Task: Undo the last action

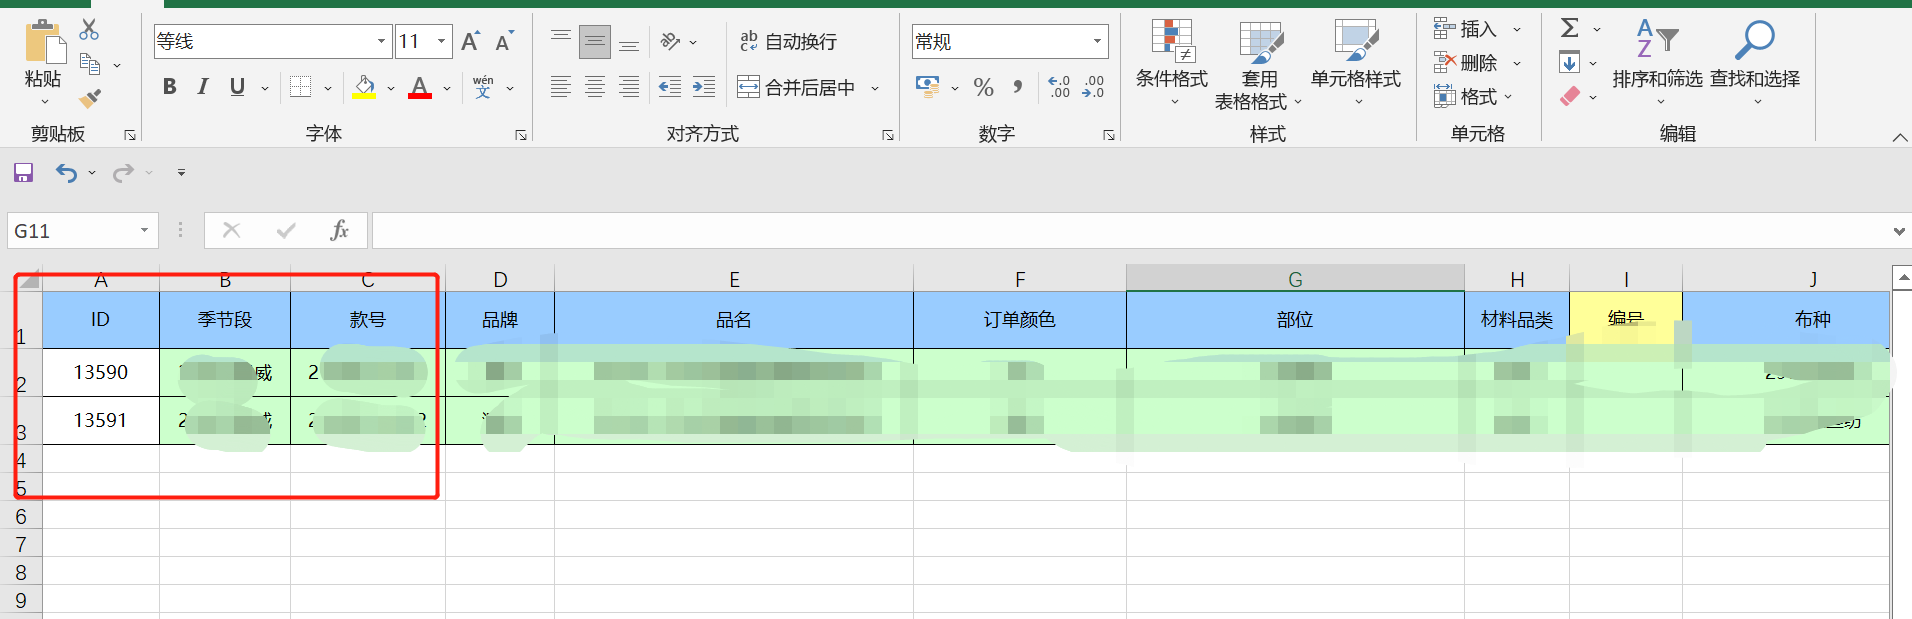Action: (x=66, y=173)
